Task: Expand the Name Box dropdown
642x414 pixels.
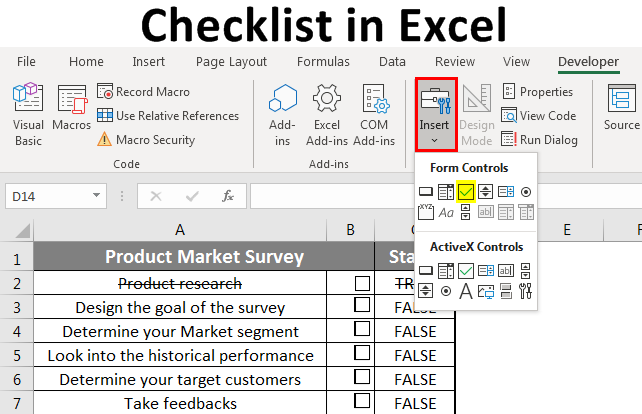Action: pos(96,196)
